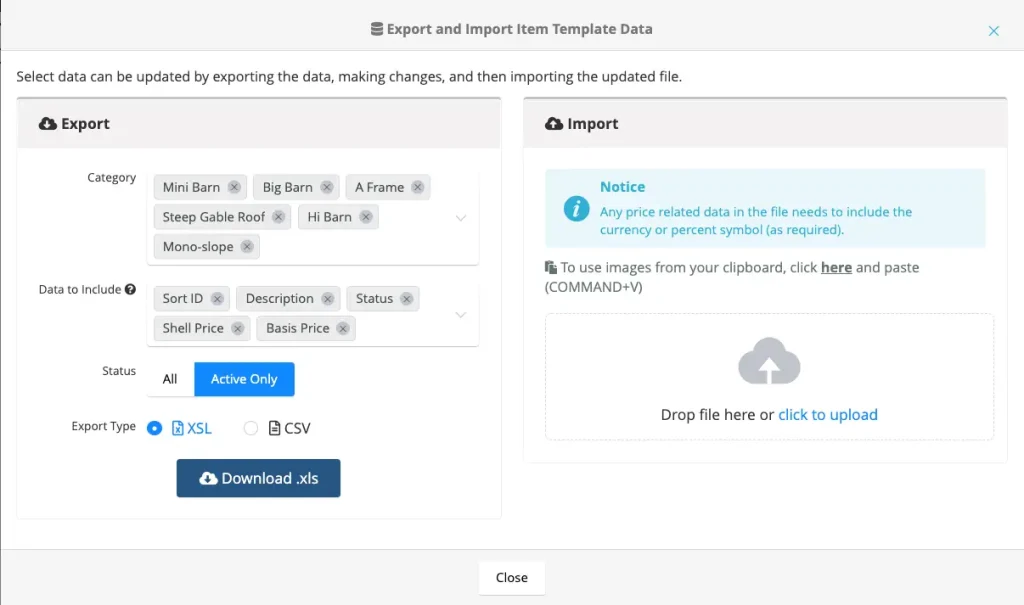Expand the Data to Include dropdown
This screenshot has height=605, width=1024.
point(460,314)
